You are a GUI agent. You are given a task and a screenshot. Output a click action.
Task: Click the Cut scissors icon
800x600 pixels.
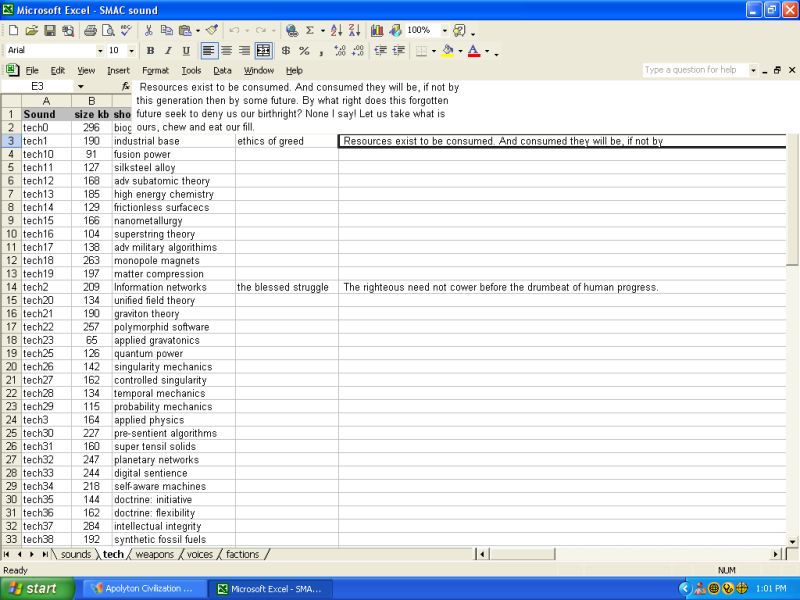click(149, 31)
